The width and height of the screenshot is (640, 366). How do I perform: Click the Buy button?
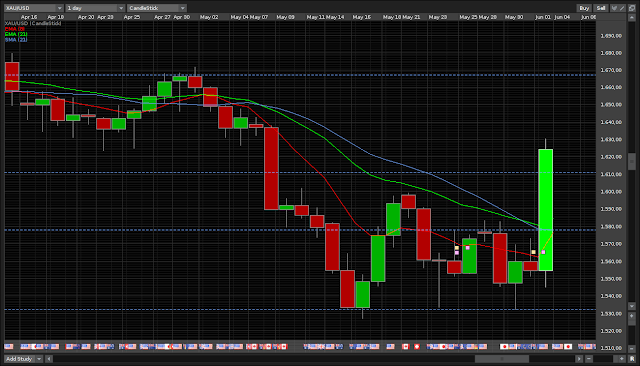584,8
